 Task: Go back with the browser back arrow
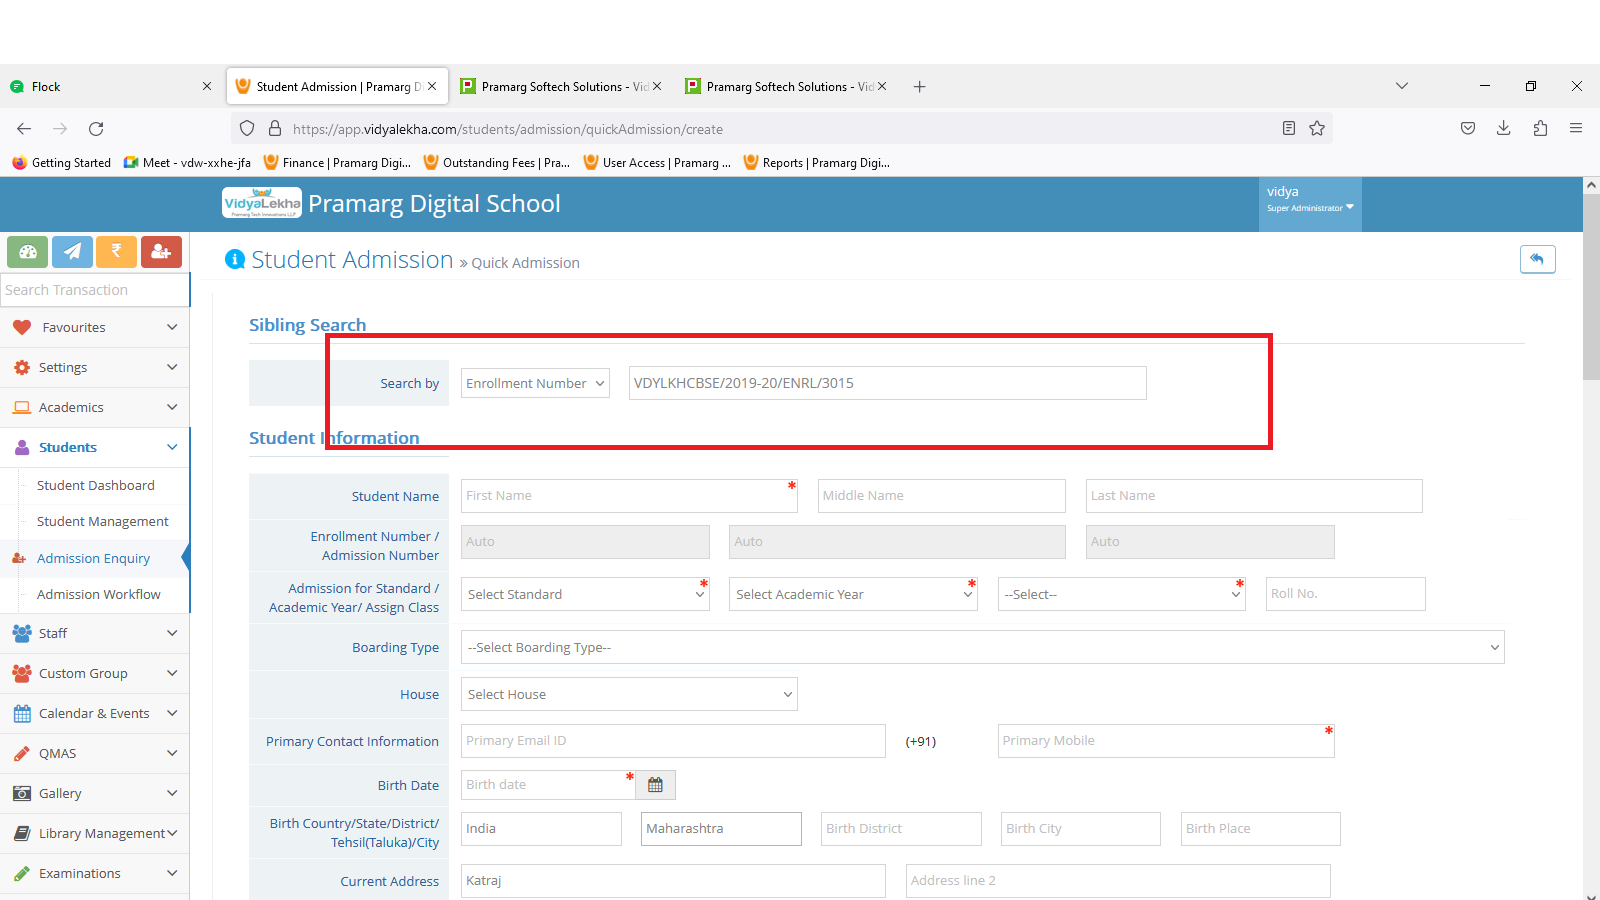[x=24, y=129]
